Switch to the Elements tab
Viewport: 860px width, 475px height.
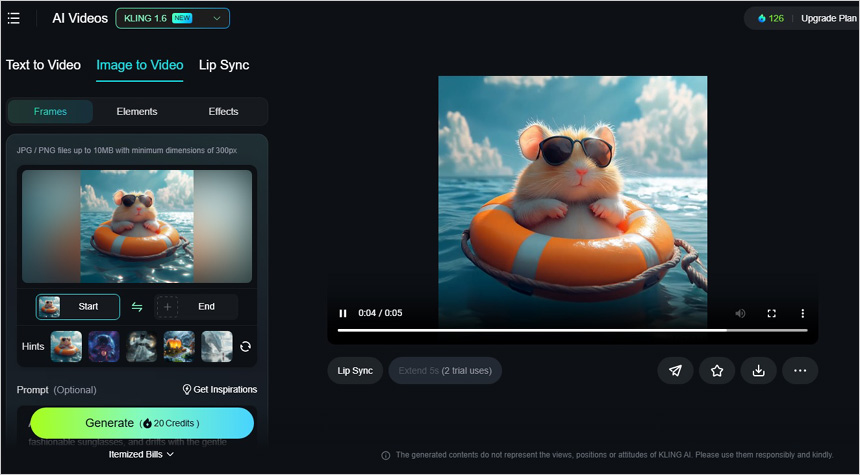[136, 112]
